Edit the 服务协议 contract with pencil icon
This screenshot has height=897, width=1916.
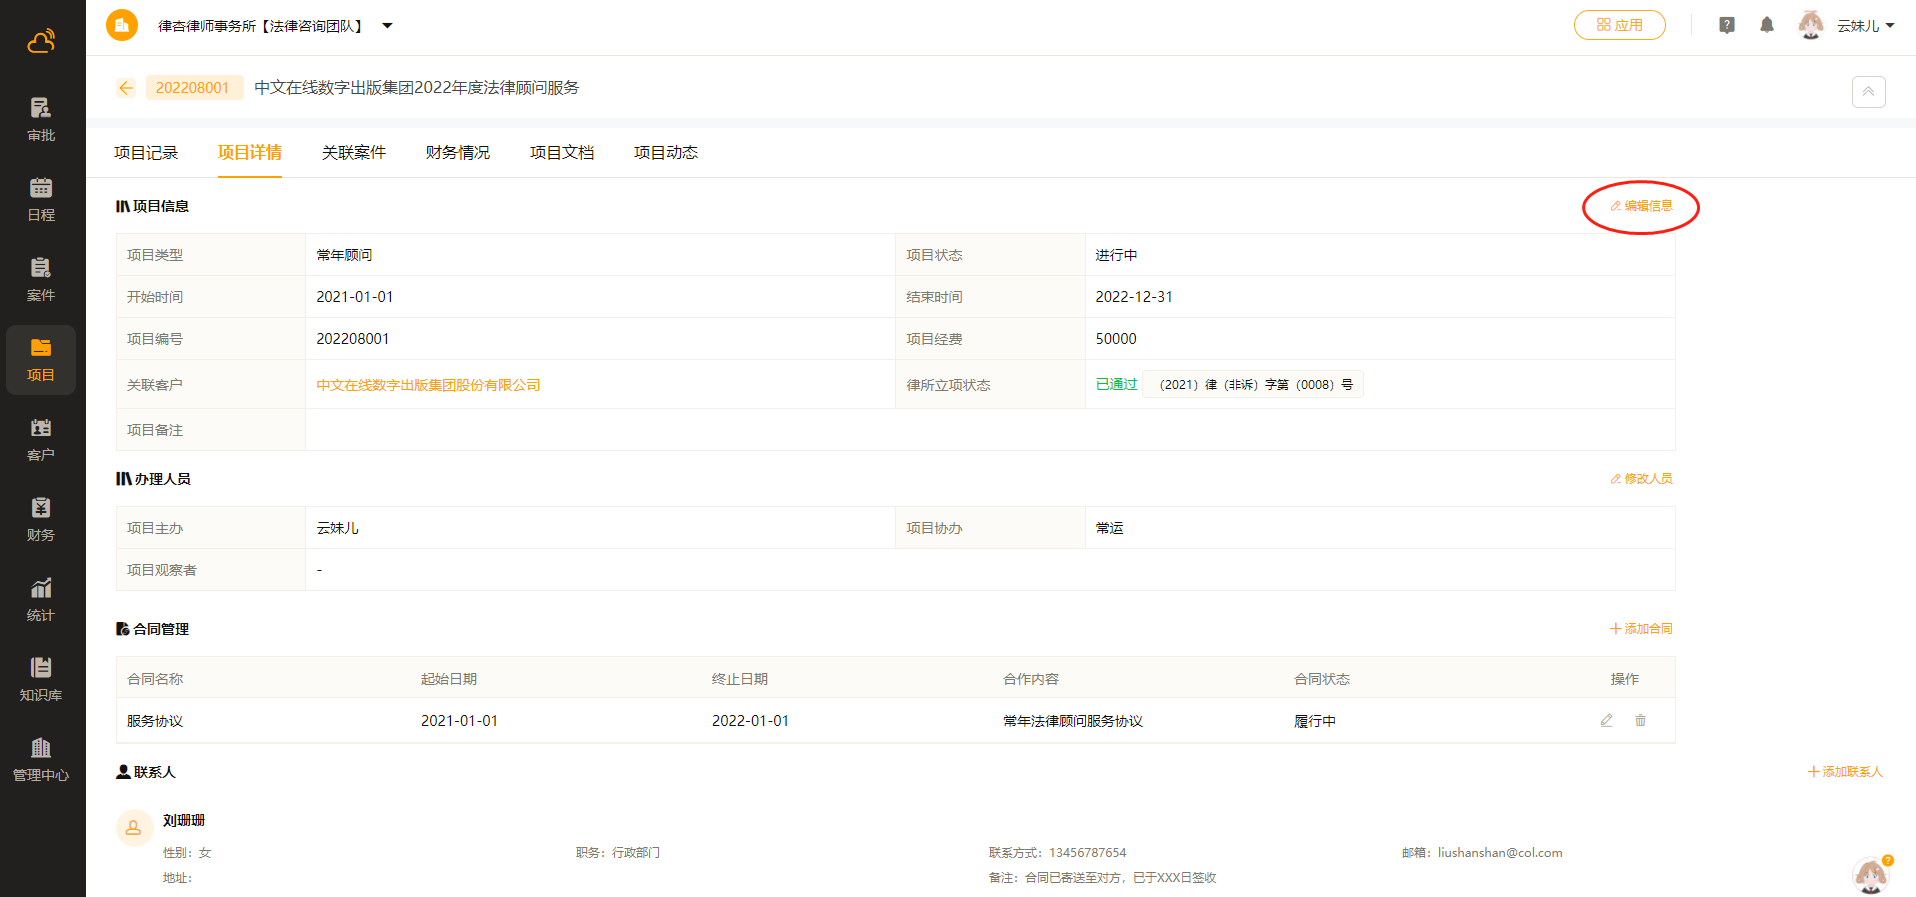[x=1606, y=720]
